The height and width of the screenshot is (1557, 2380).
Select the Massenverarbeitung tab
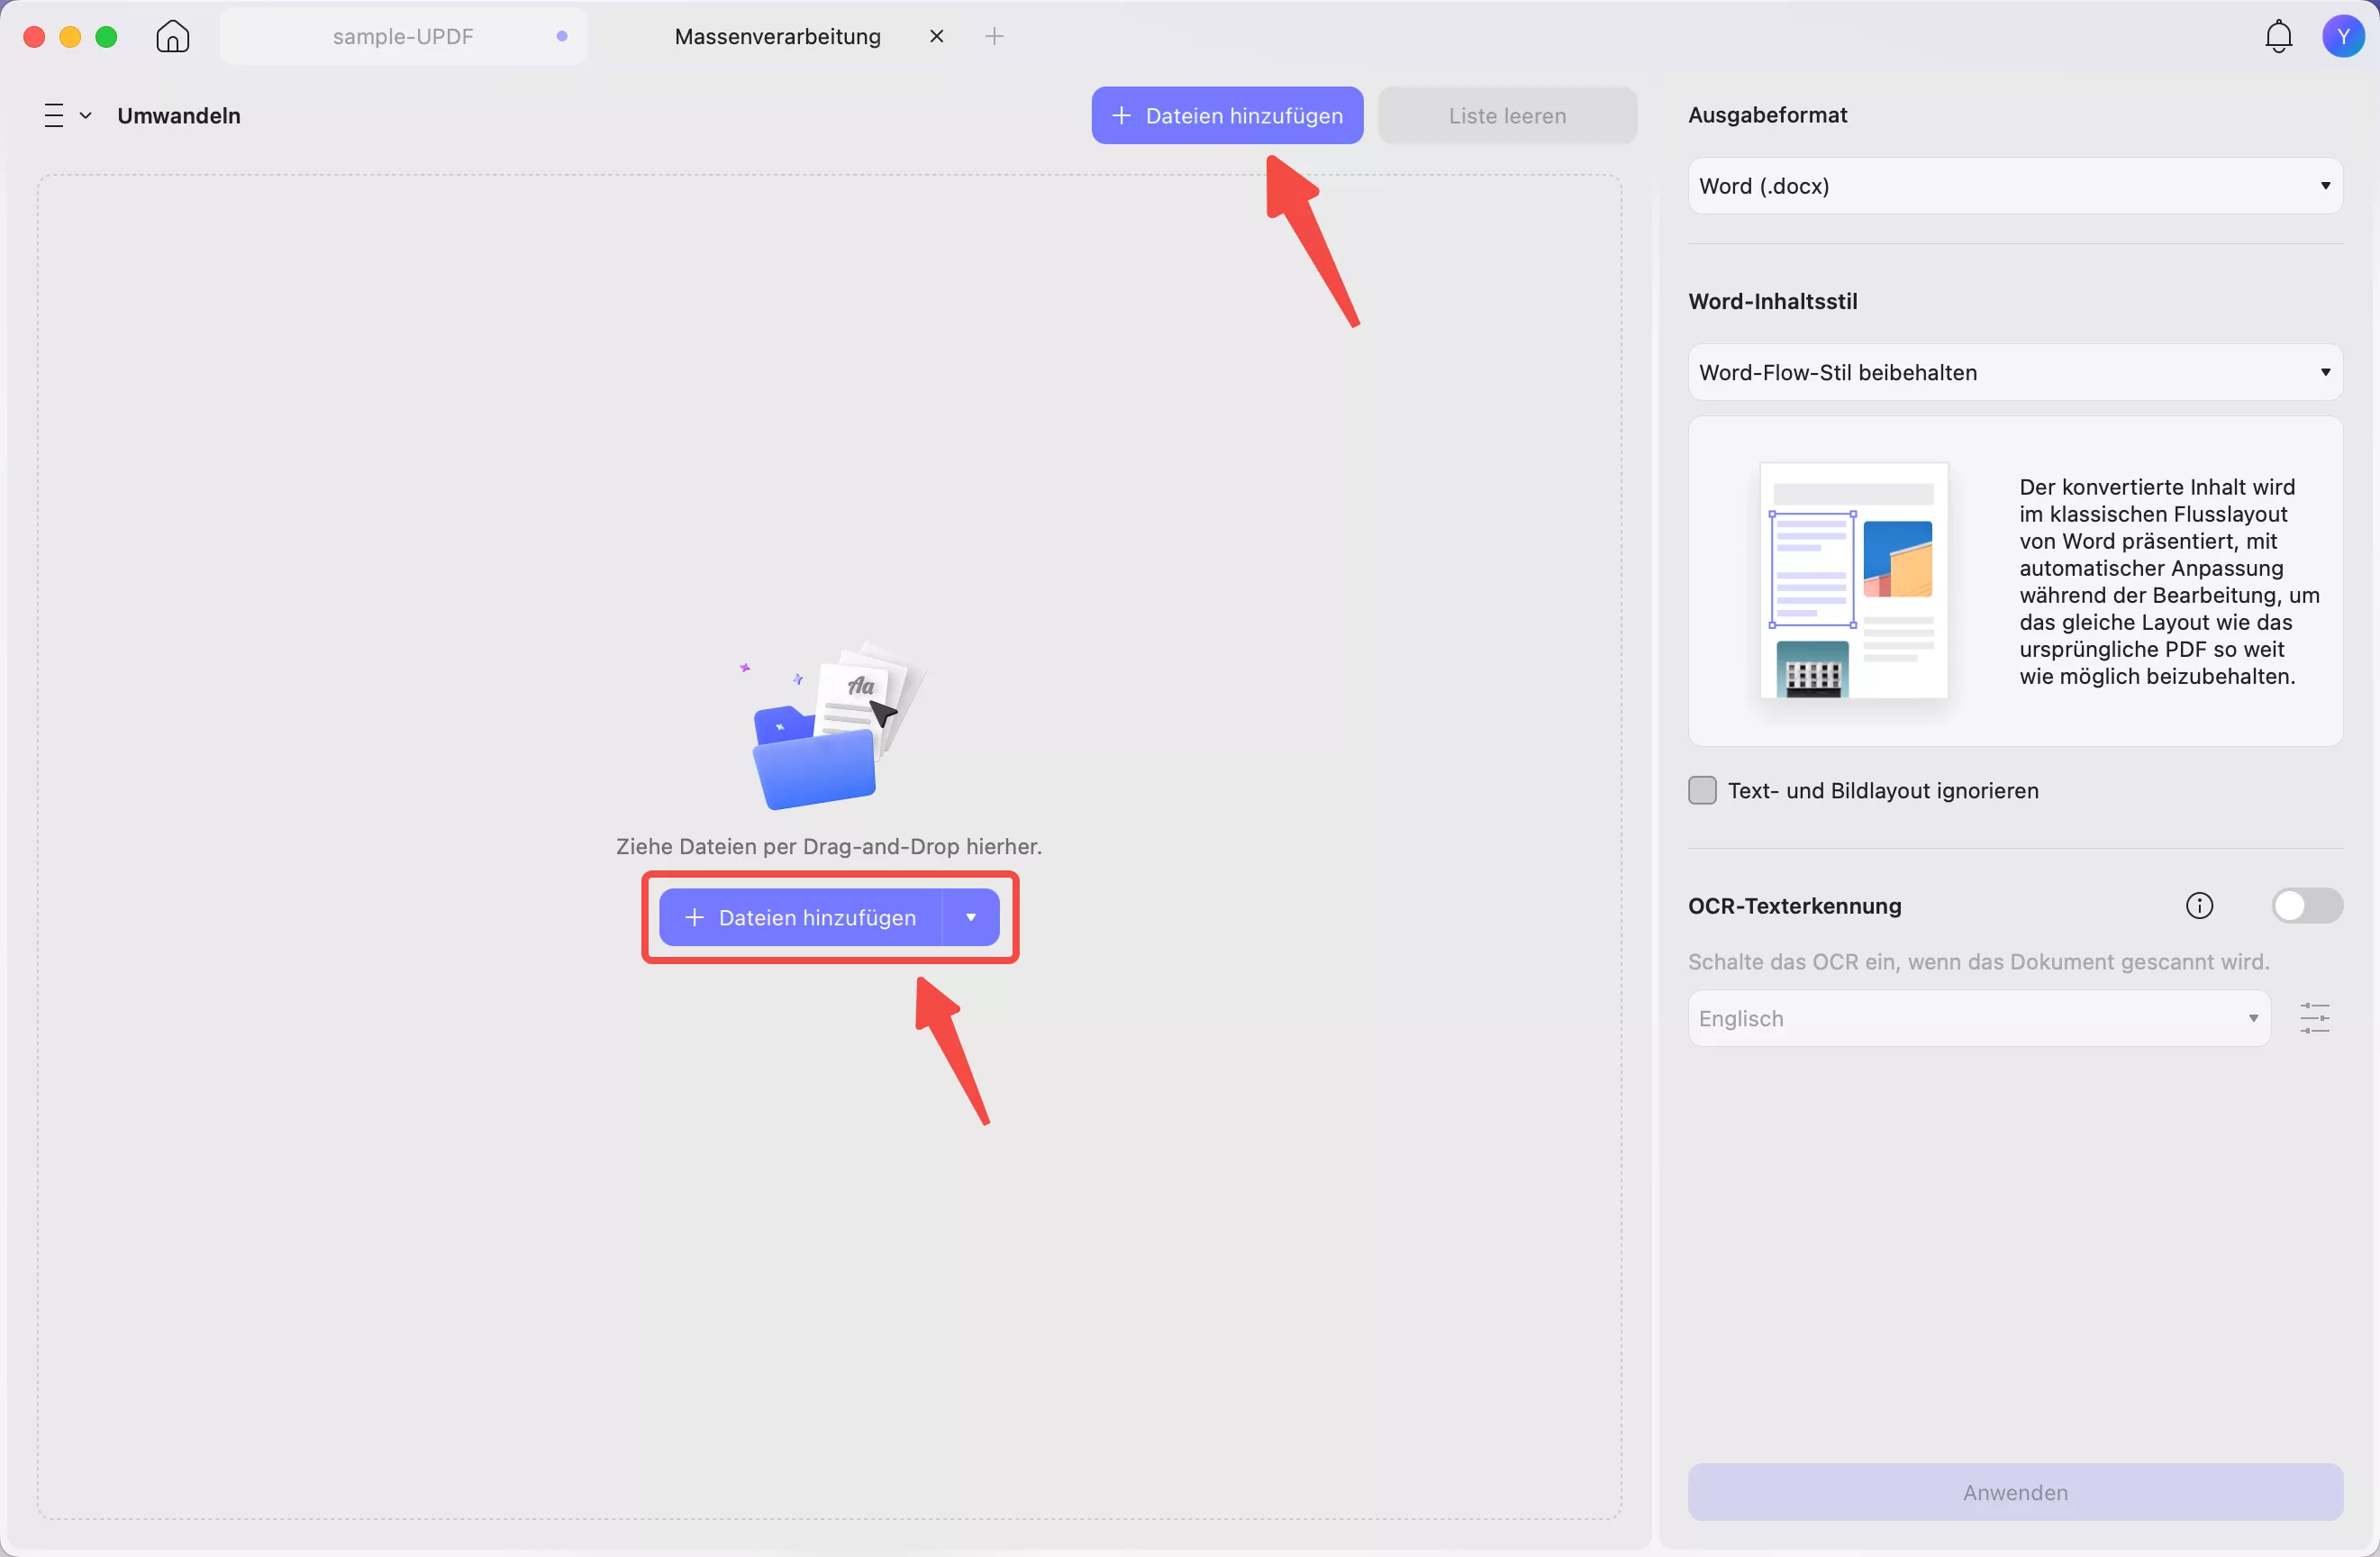click(x=777, y=37)
